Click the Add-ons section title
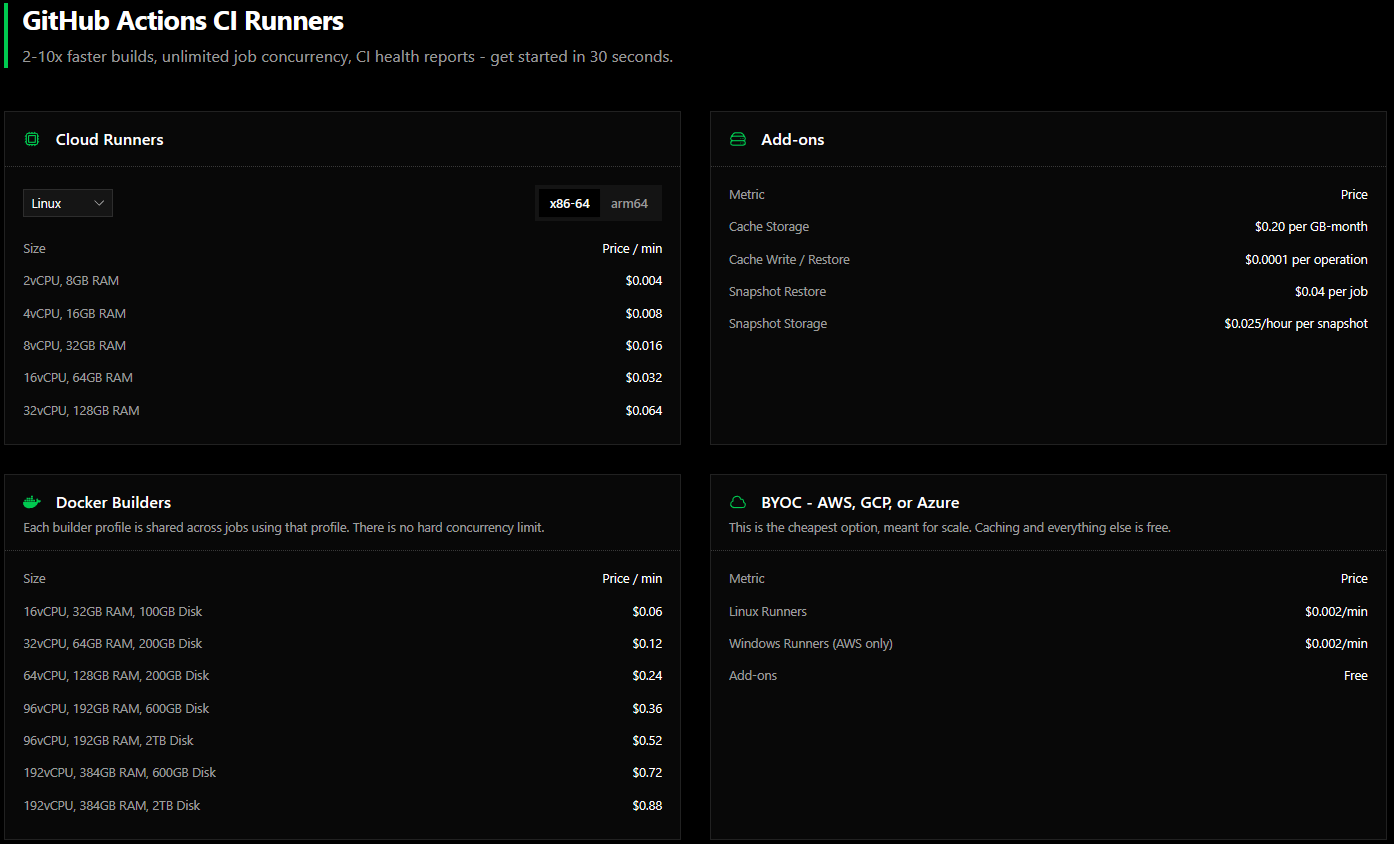Viewport: 1394px width, 844px height. click(793, 139)
